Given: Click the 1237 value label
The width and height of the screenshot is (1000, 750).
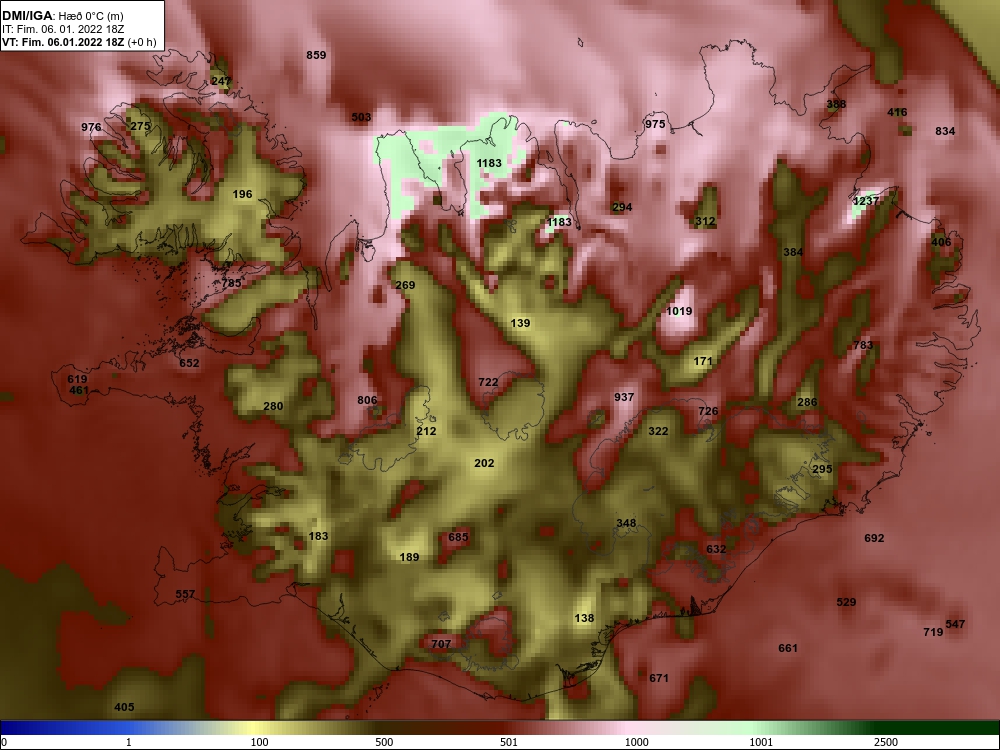Looking at the screenshot, I should (866, 200).
